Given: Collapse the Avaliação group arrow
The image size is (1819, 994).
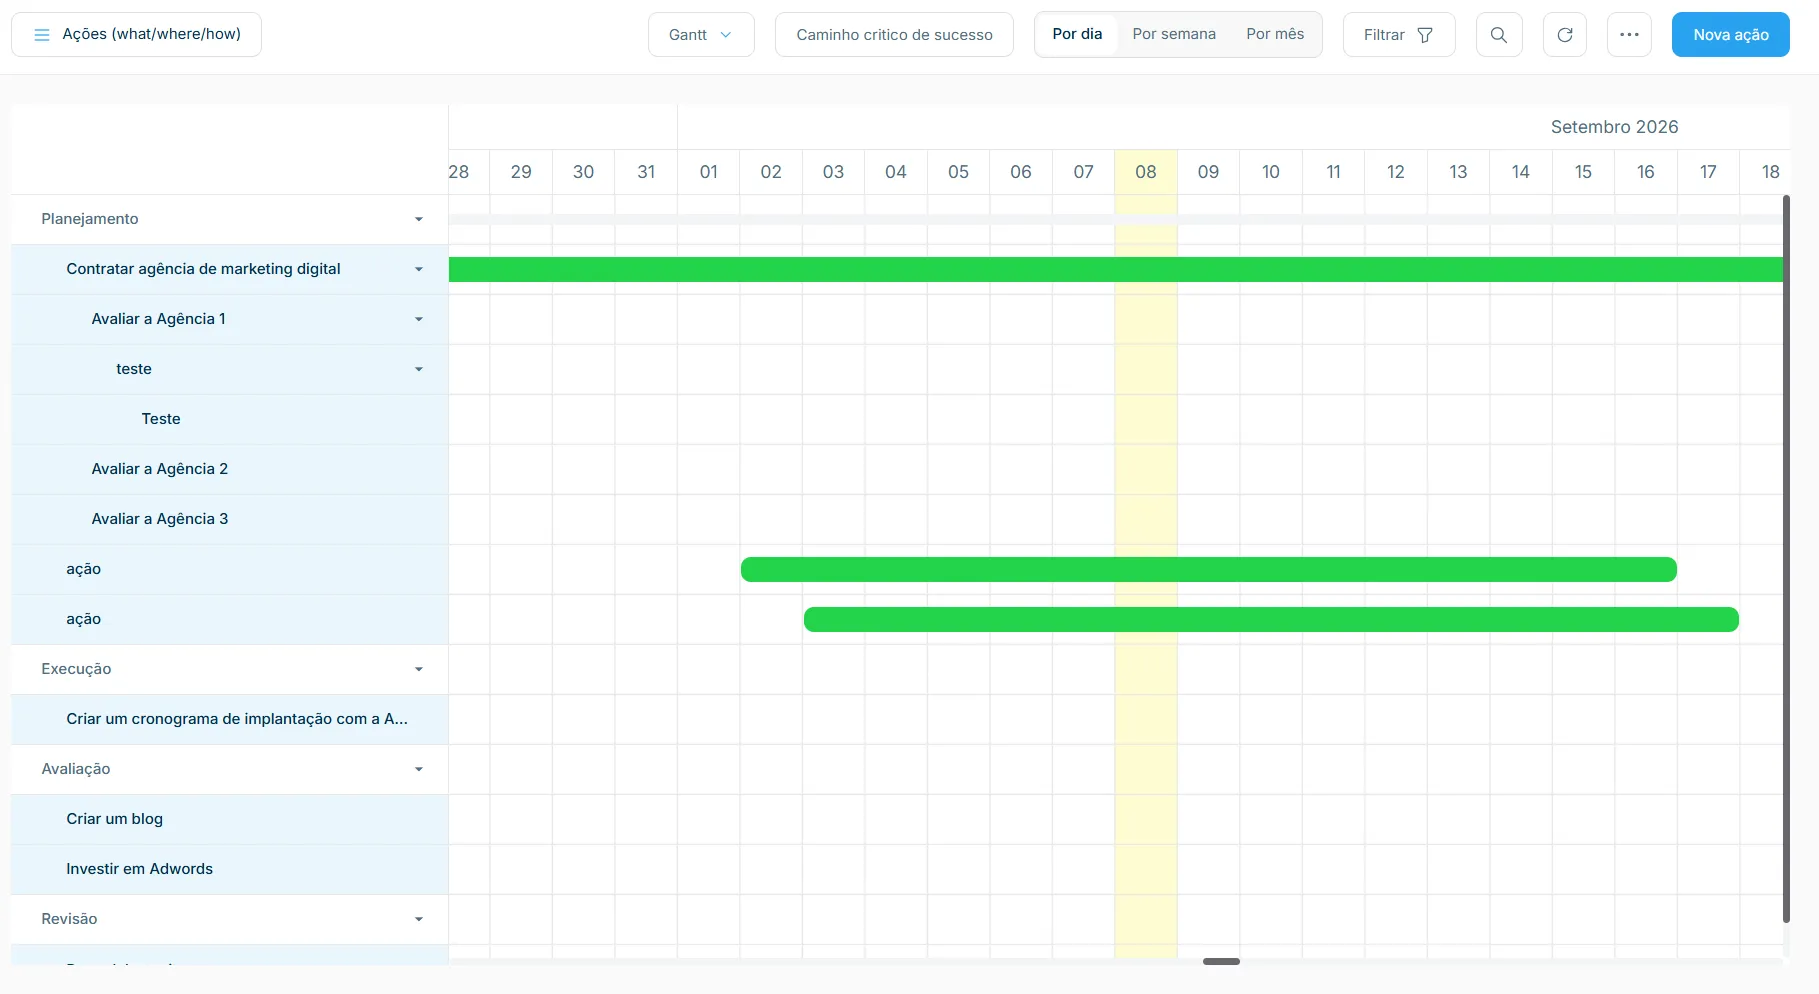Looking at the screenshot, I should click(419, 769).
